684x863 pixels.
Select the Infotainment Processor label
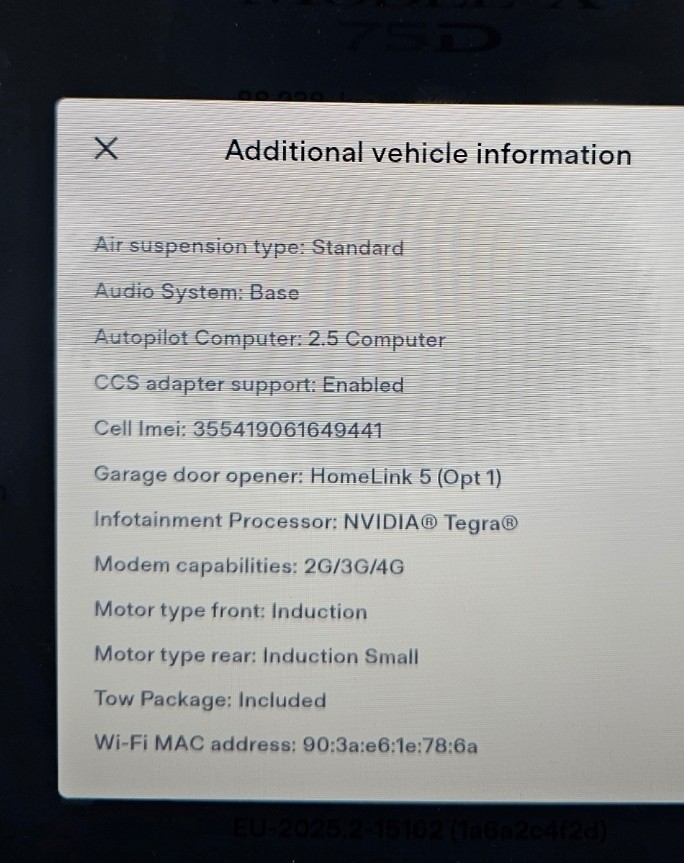click(x=215, y=520)
